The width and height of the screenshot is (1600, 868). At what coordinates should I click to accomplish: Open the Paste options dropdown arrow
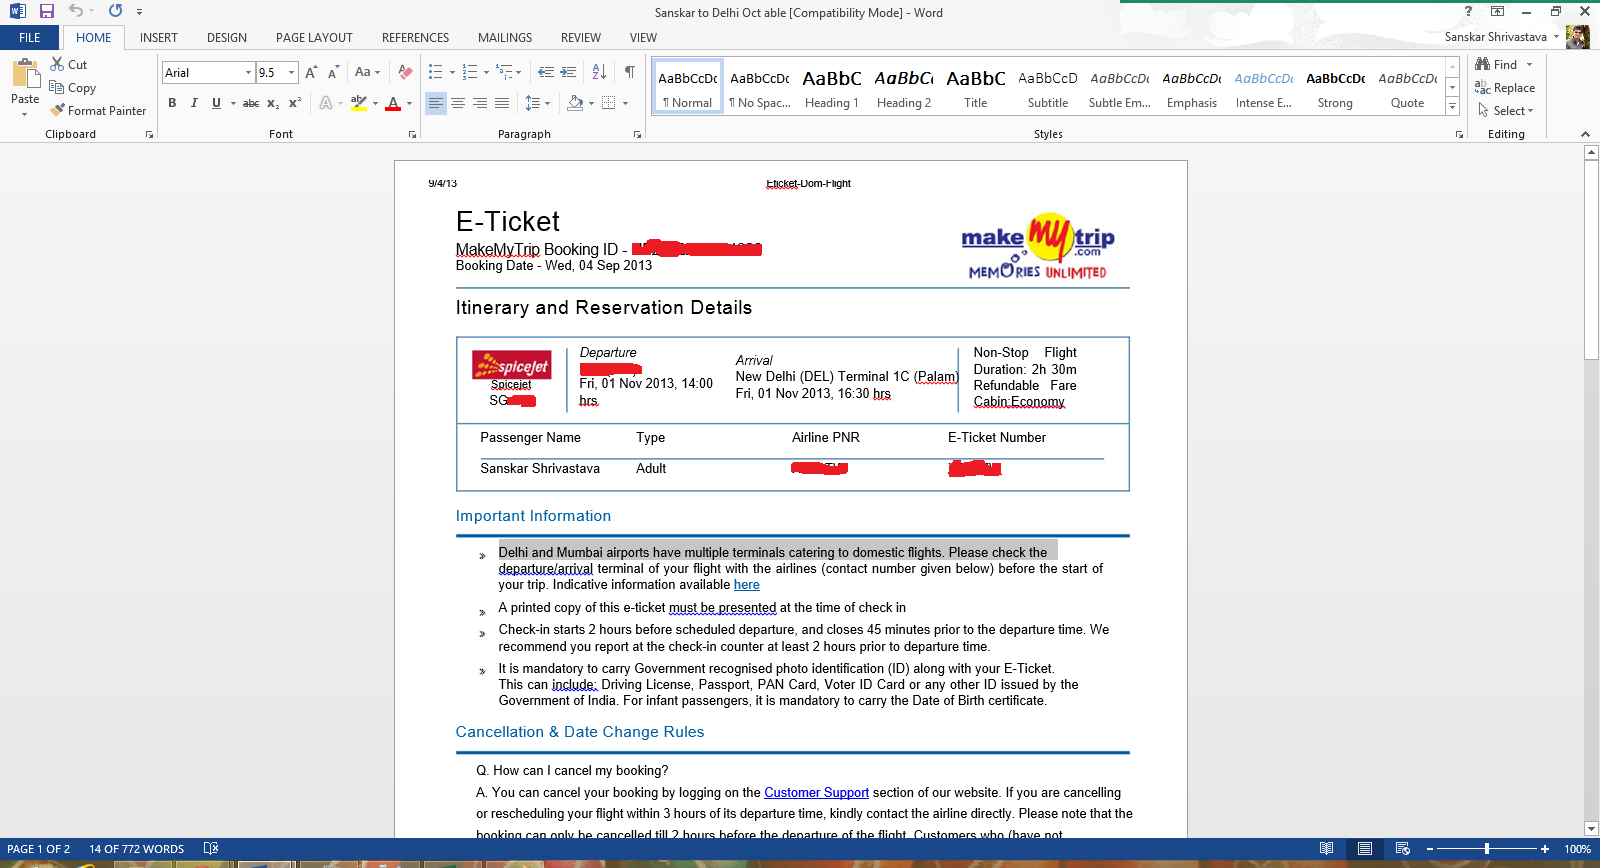click(25, 114)
